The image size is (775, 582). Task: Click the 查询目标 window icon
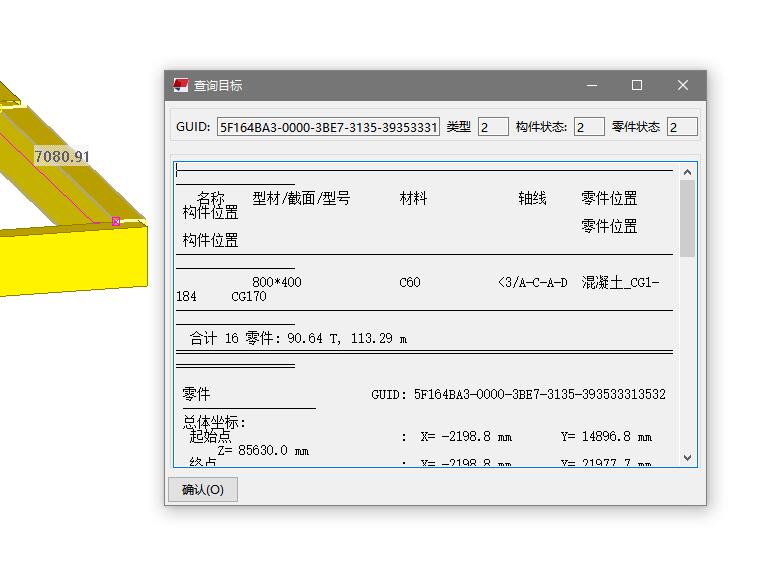pyautogui.click(x=181, y=85)
